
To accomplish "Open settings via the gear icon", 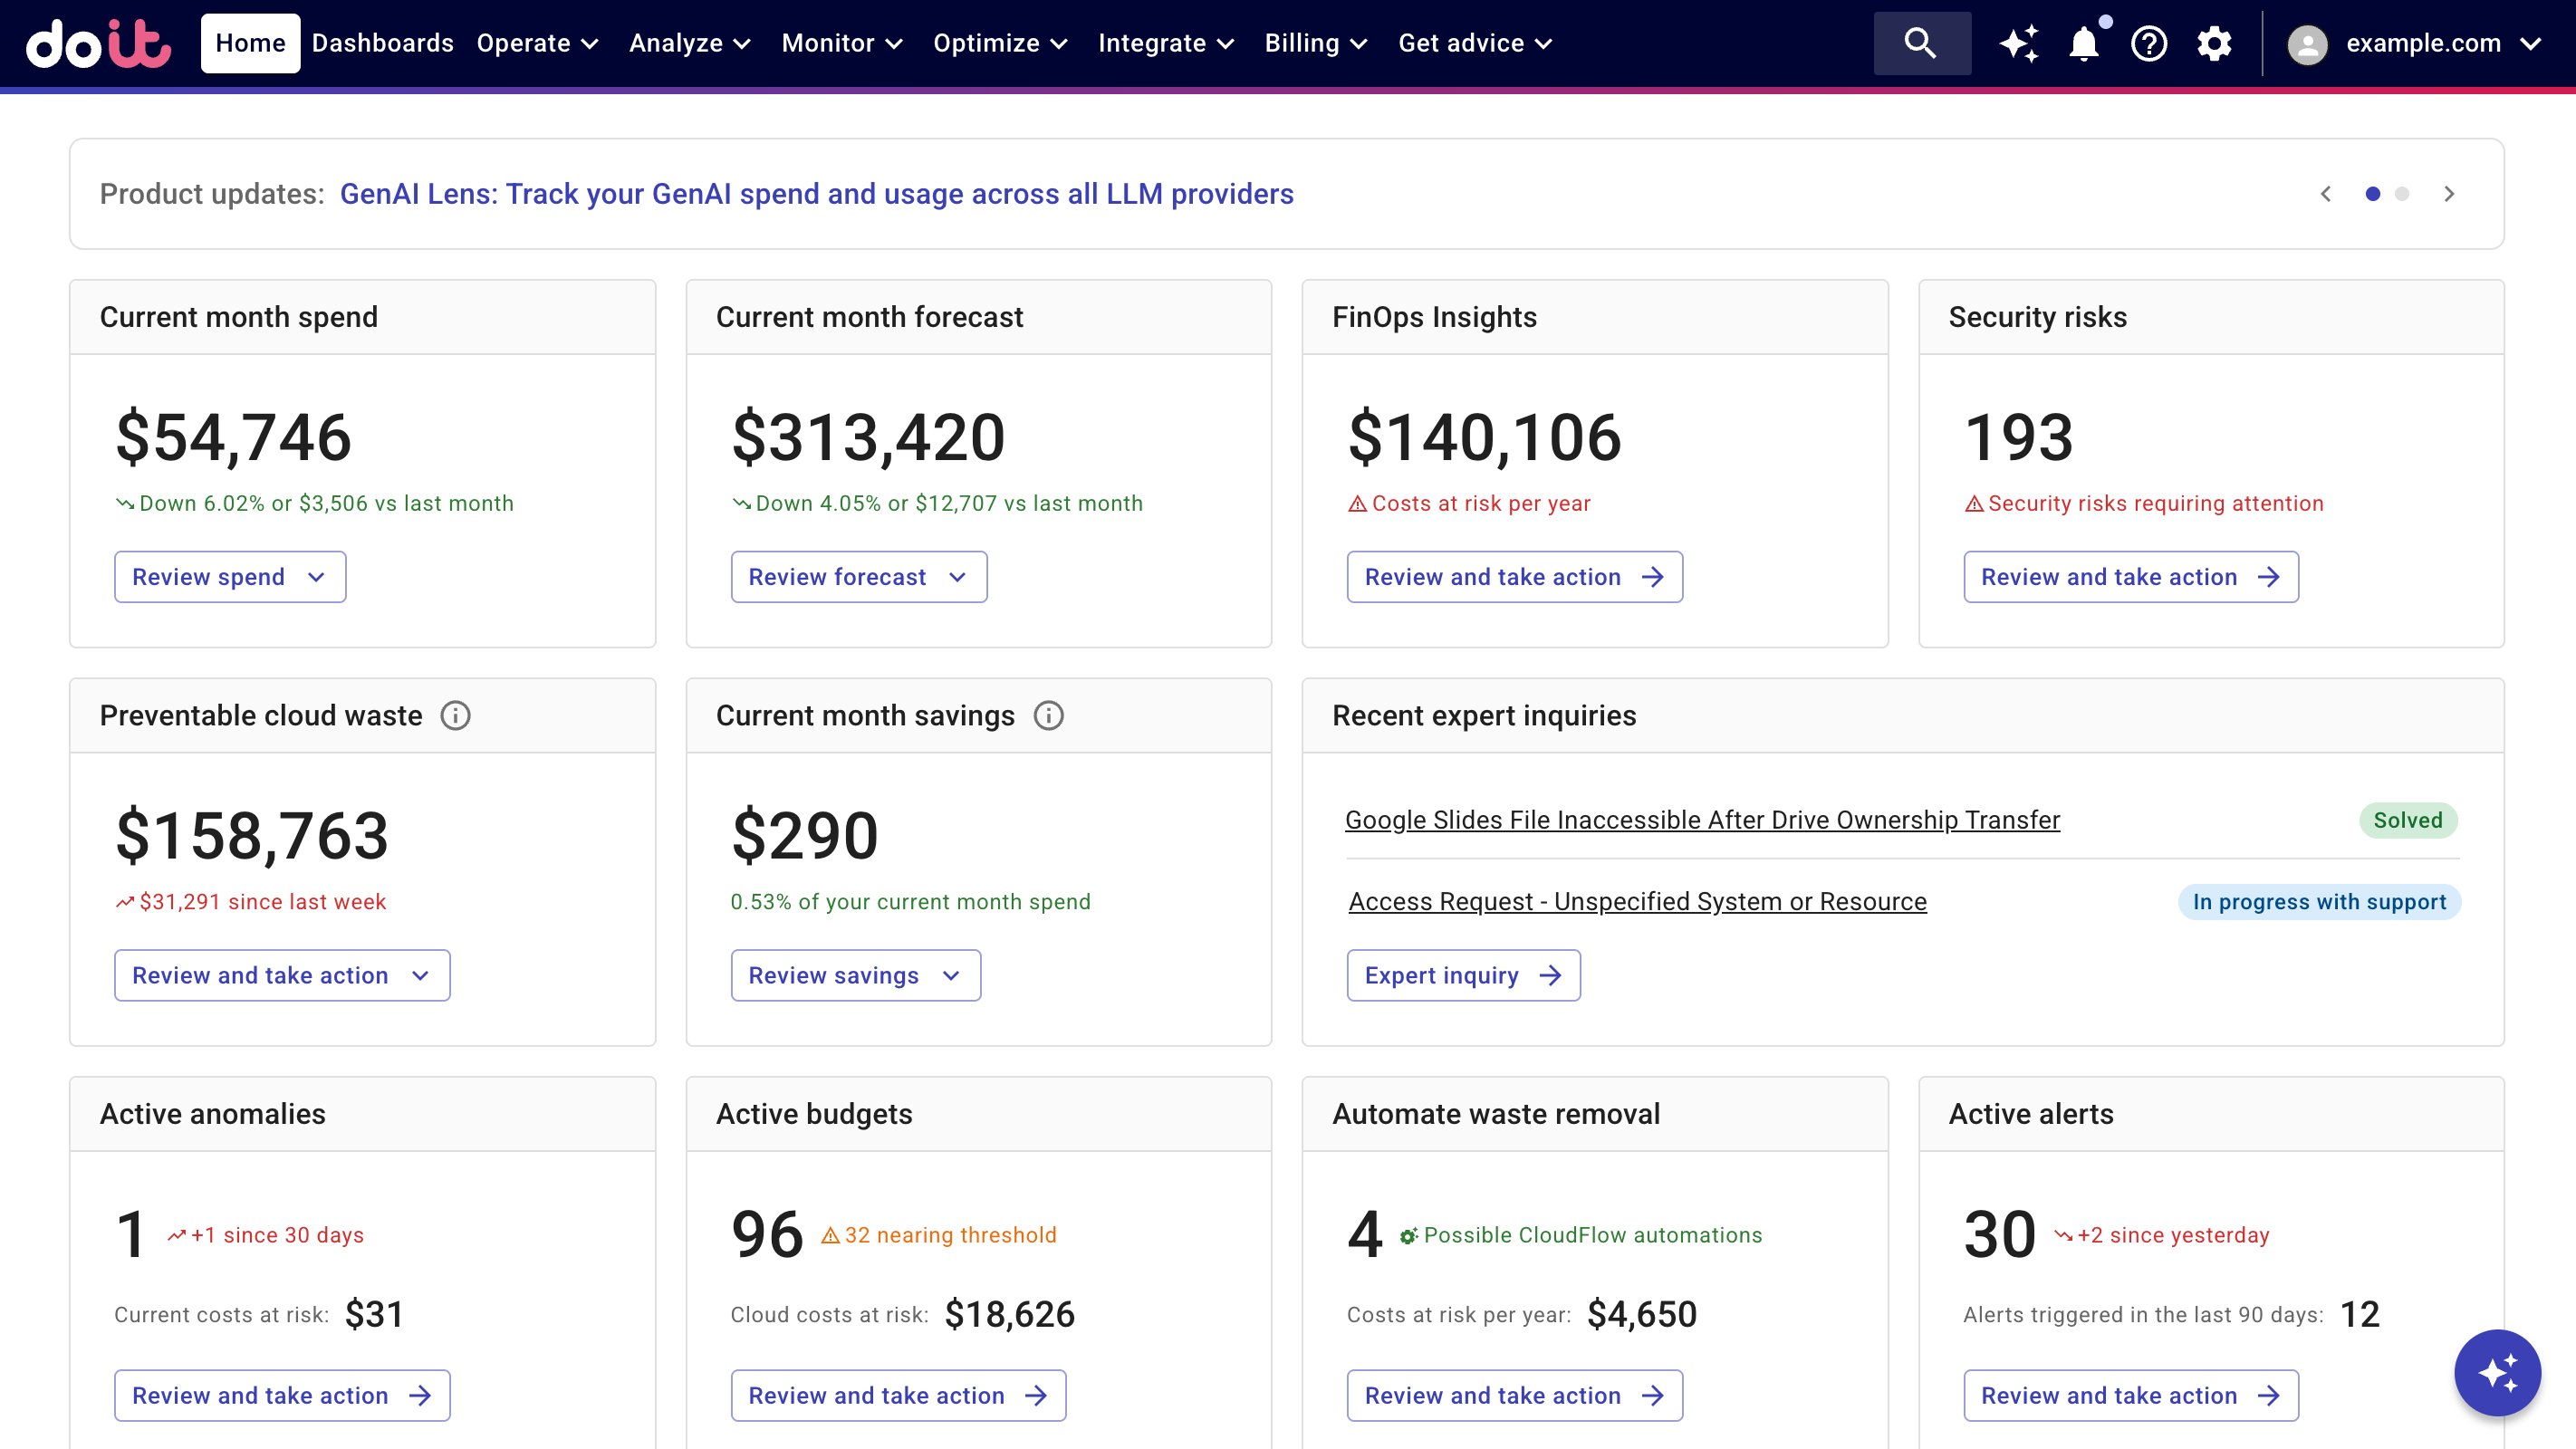I will point(2214,43).
